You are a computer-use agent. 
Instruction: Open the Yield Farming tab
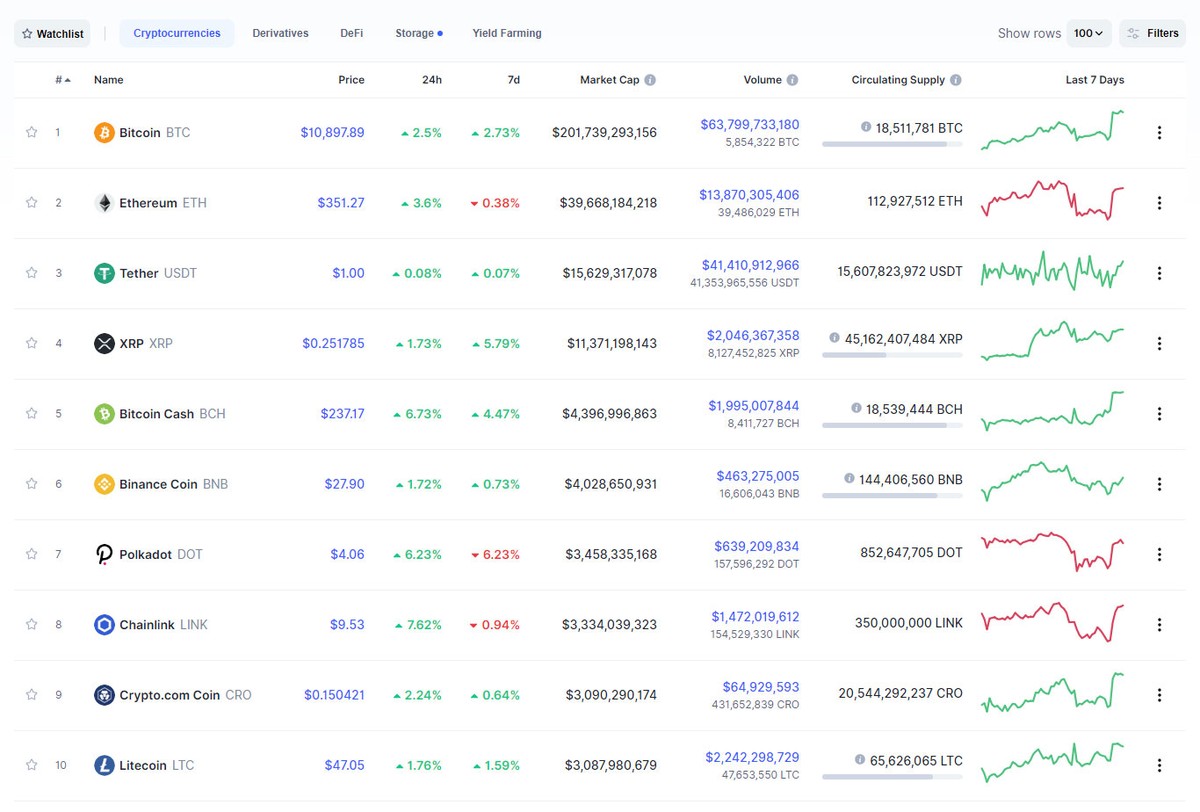pyautogui.click(x=506, y=32)
